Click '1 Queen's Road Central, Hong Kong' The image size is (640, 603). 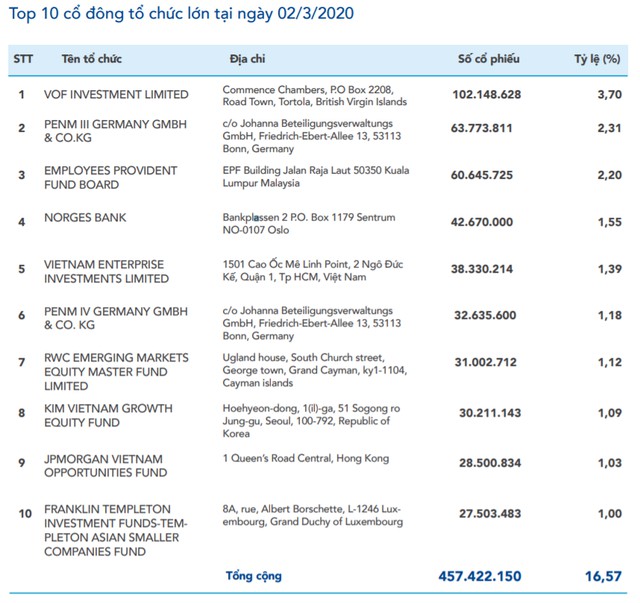pyautogui.click(x=306, y=458)
